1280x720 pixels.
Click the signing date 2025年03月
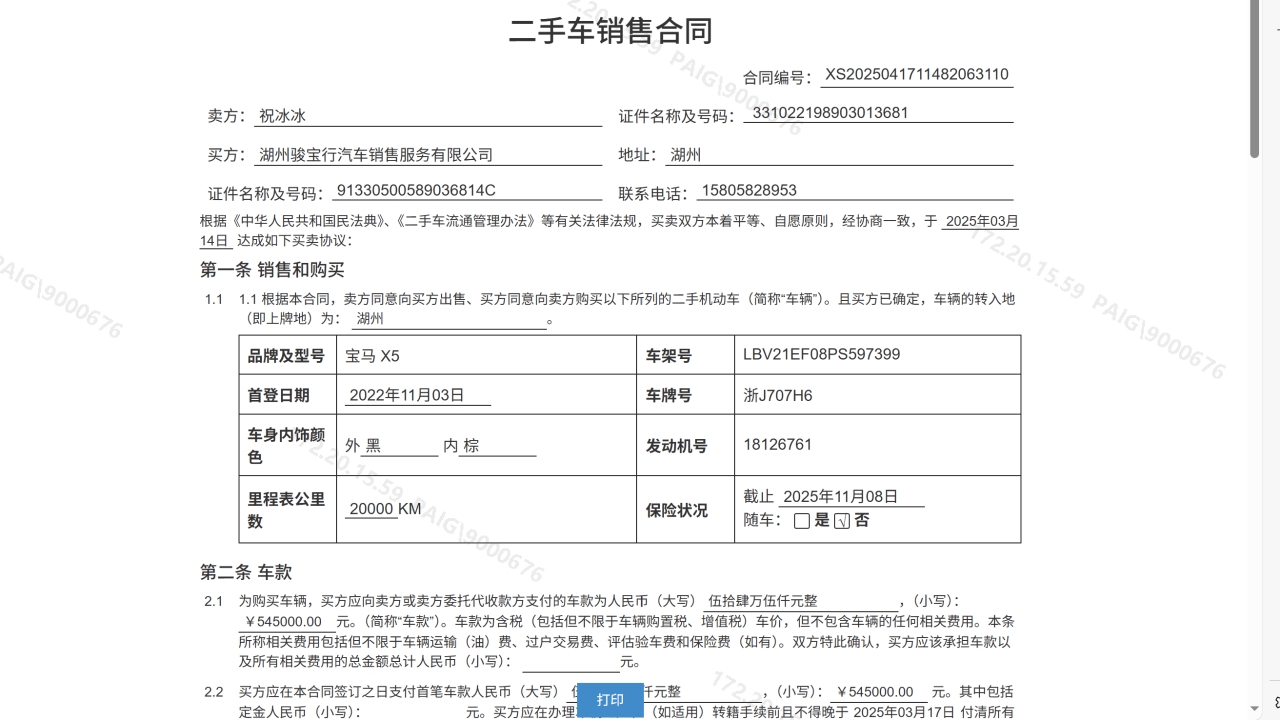click(x=981, y=221)
